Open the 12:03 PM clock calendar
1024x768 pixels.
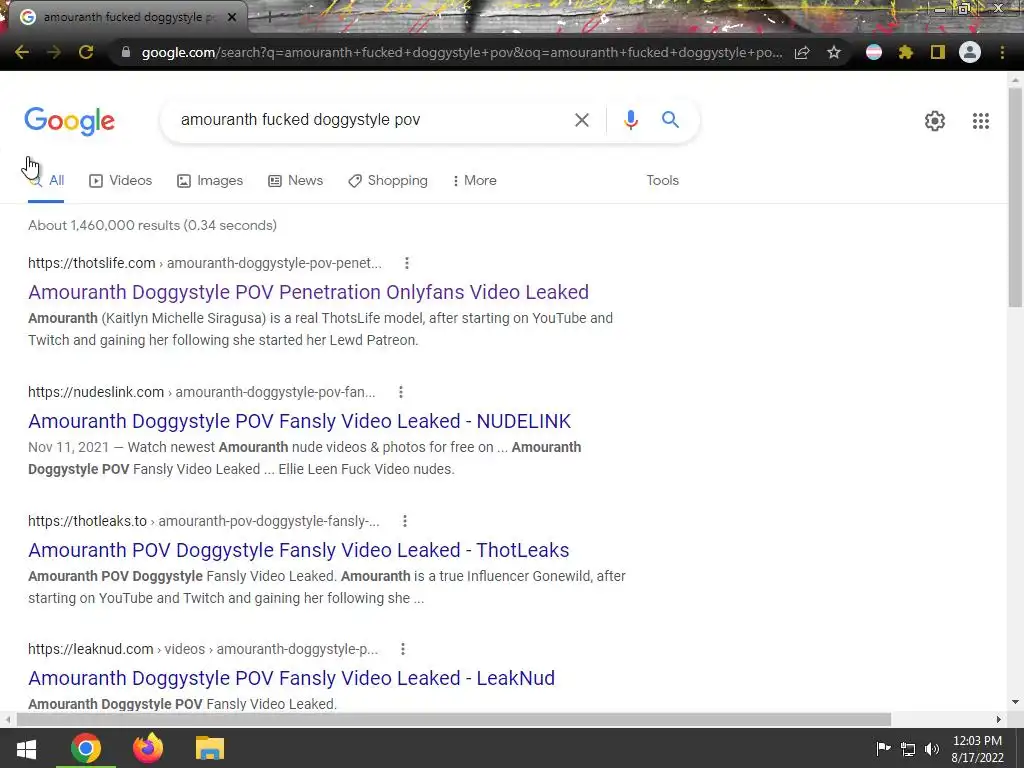977,749
